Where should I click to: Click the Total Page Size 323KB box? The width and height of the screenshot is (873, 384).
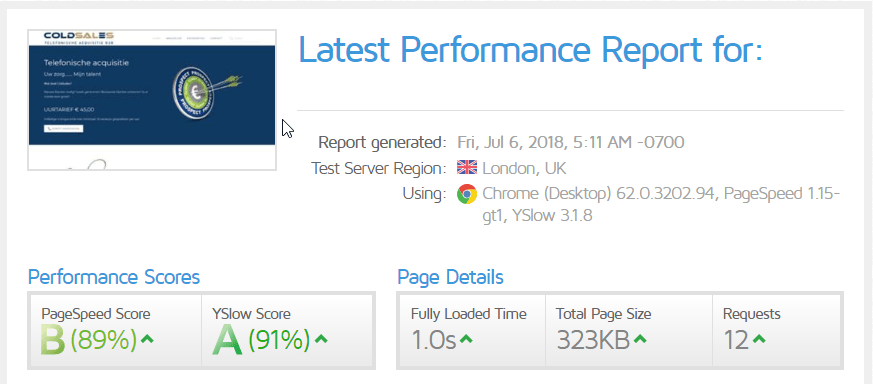(629, 331)
